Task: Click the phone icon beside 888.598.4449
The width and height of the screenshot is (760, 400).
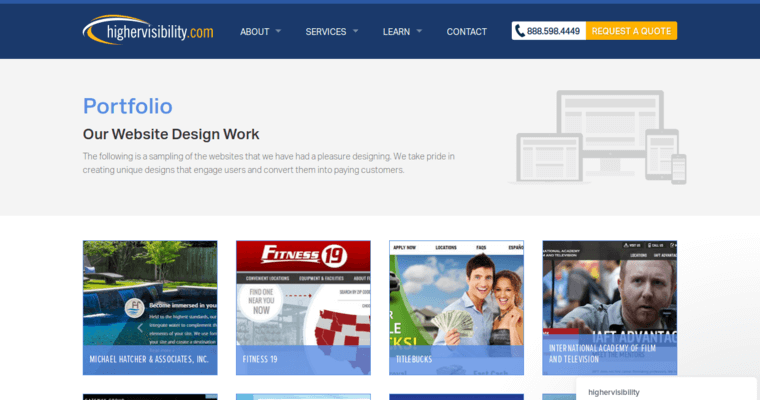Action: pyautogui.click(x=520, y=31)
